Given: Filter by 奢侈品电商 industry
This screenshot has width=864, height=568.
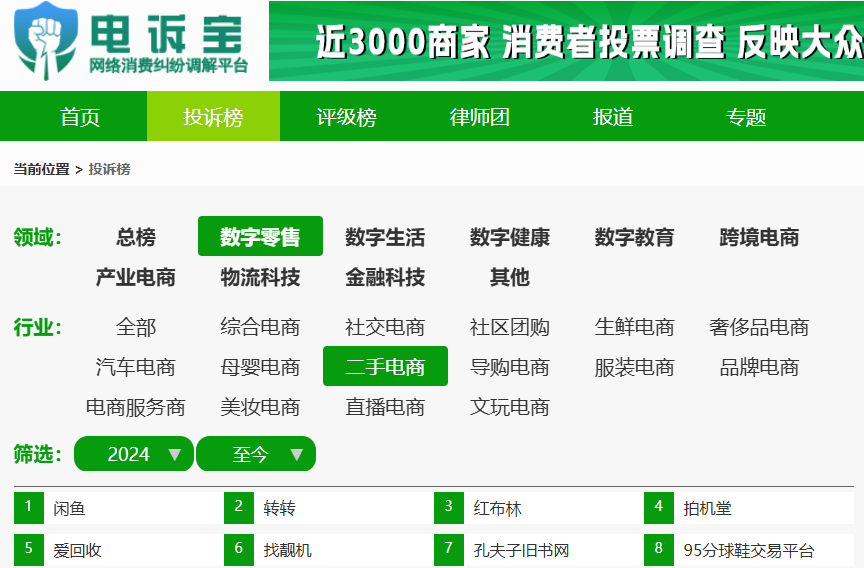Looking at the screenshot, I should click(759, 327).
